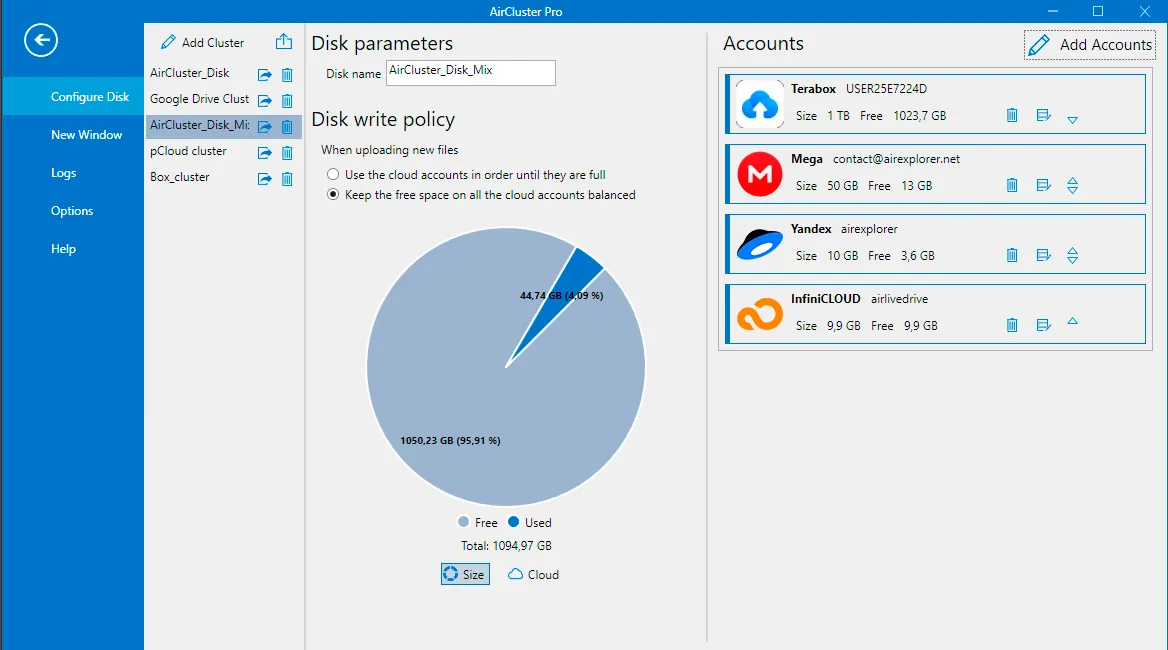Click export icon for Box_cluster
Screen dimensions: 1168x650
point(264,179)
